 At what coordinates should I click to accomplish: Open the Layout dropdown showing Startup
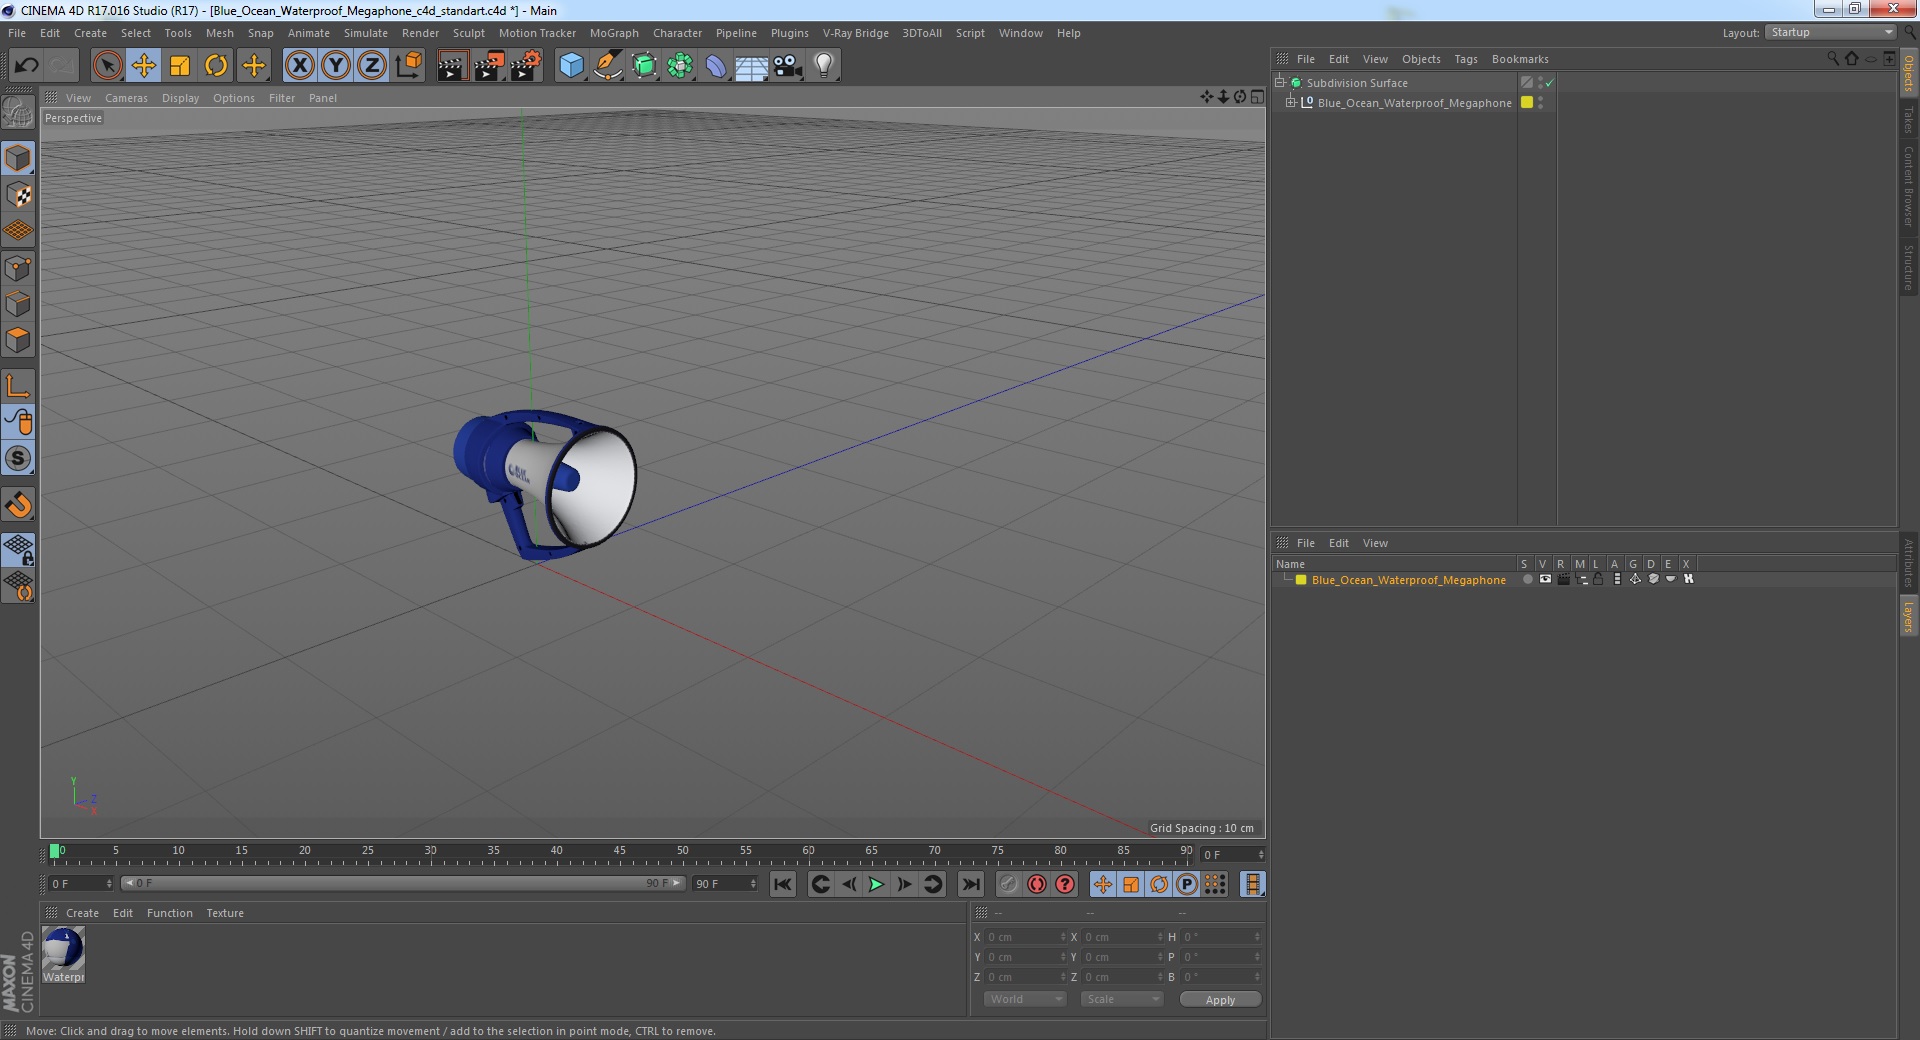1830,32
